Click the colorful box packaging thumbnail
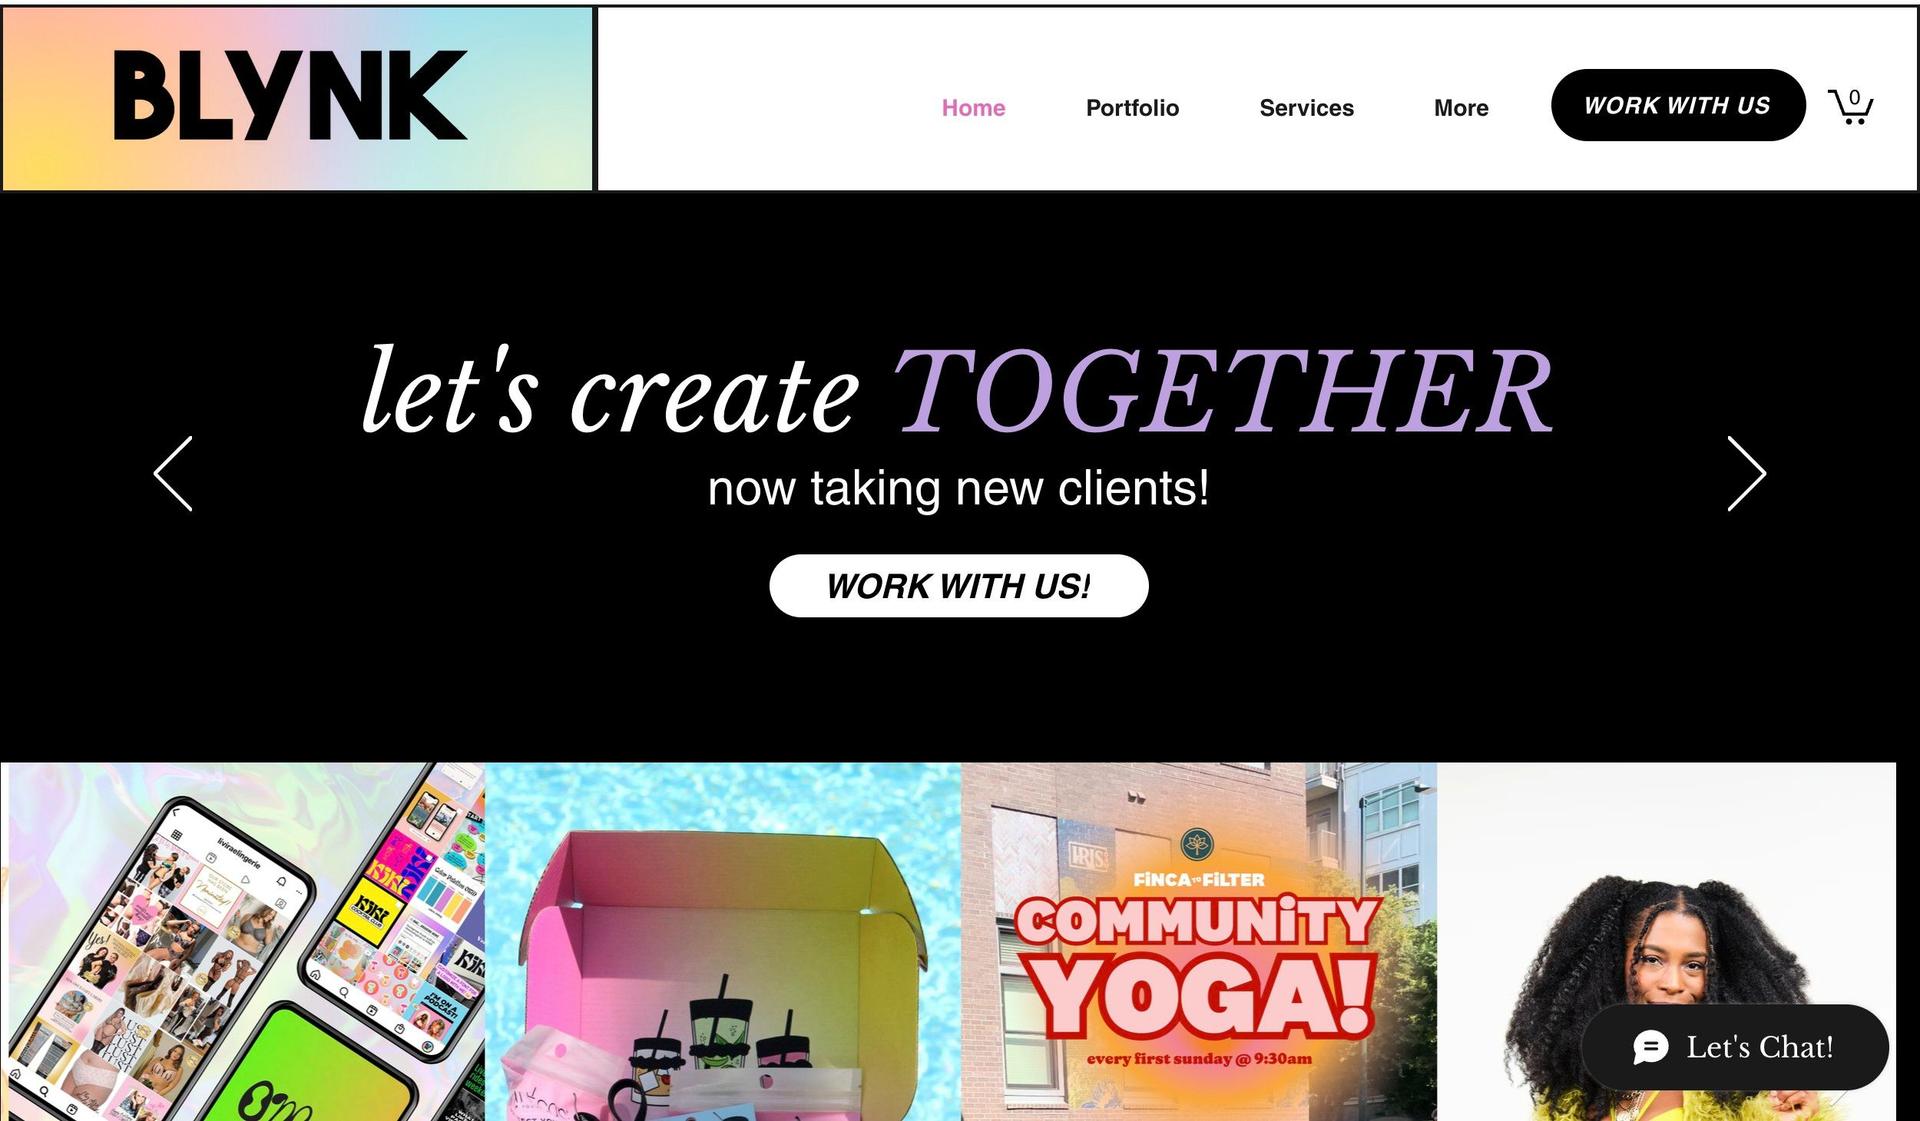 coord(723,941)
